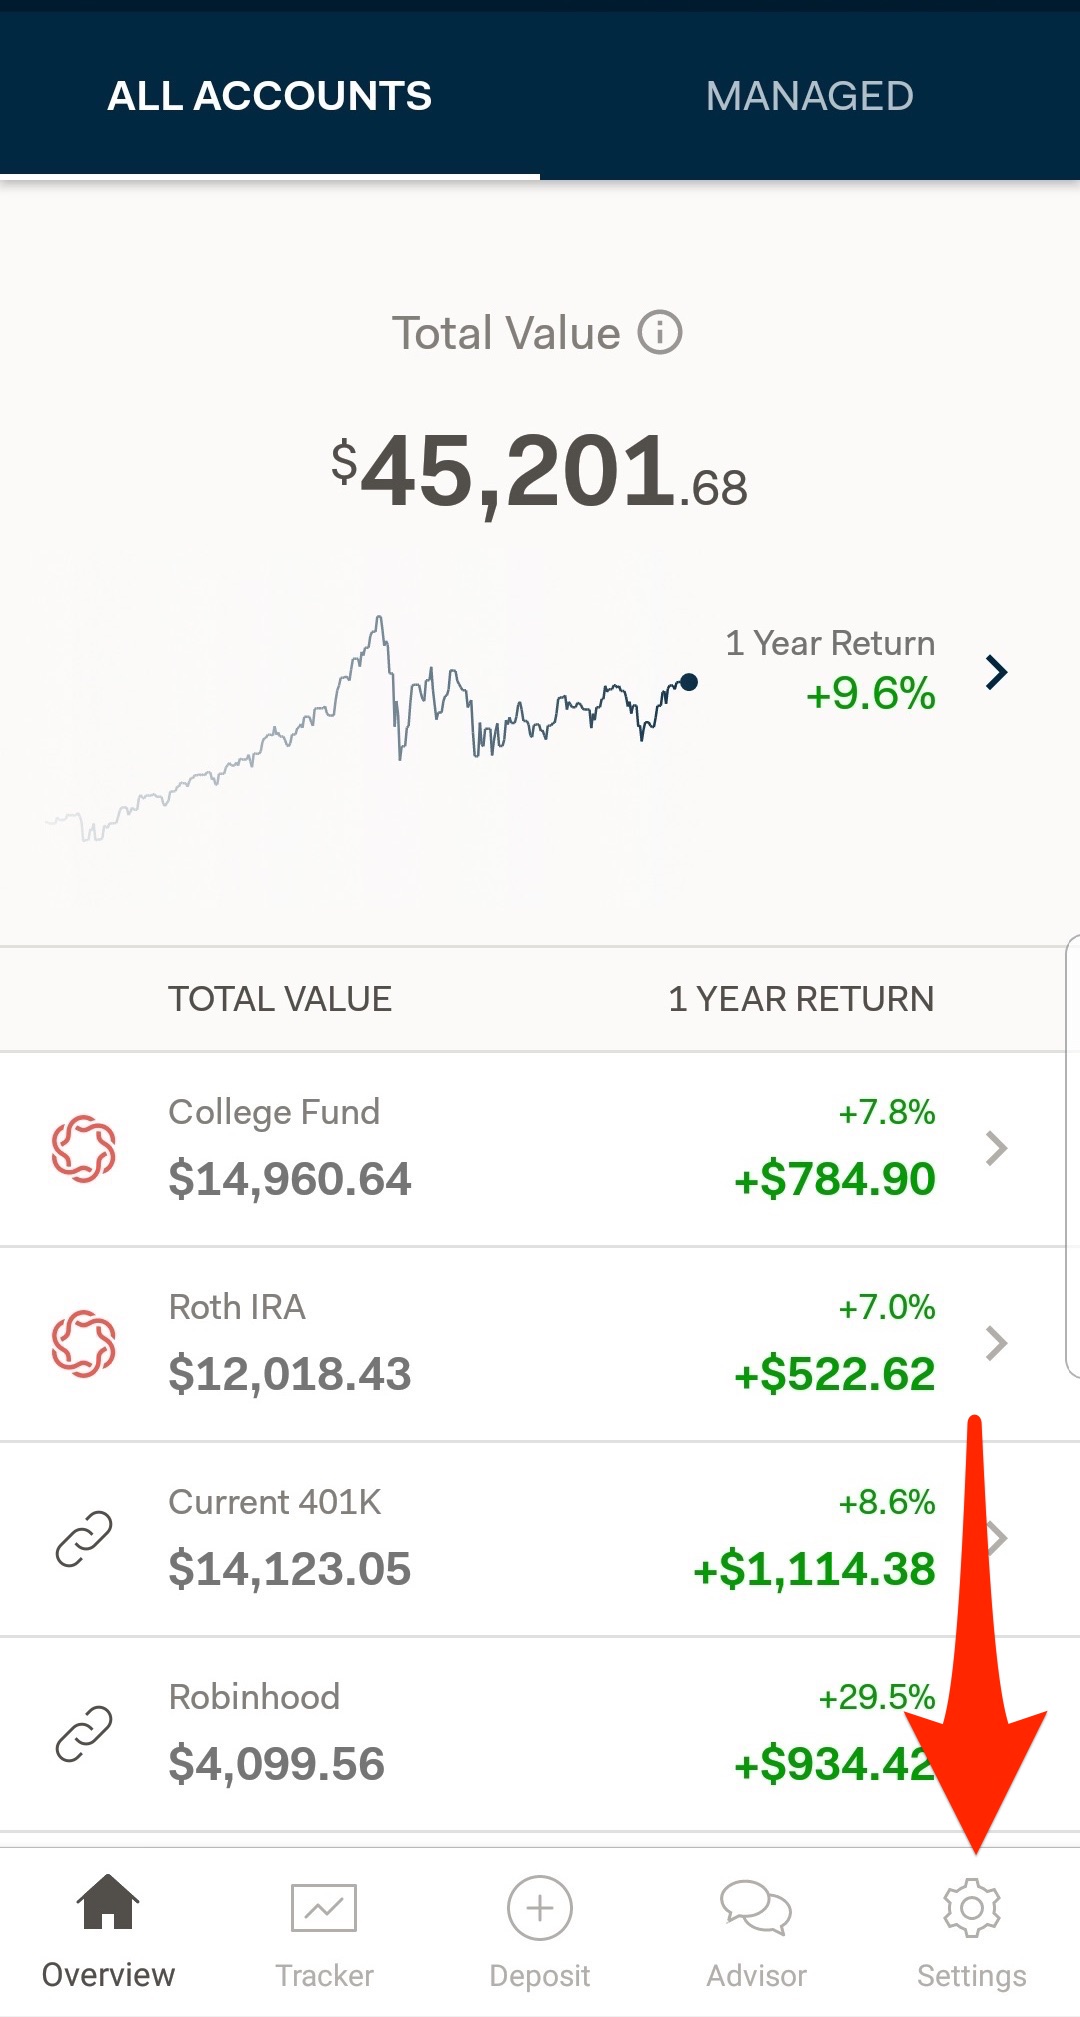
Task: Tap the College Fund red logo icon
Action: 84,1149
